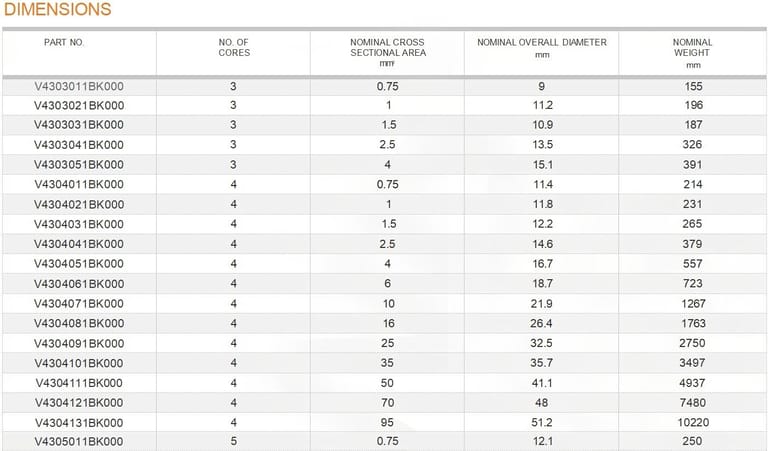
Task: Click the Nominal Weight column header
Action: [x=693, y=47]
